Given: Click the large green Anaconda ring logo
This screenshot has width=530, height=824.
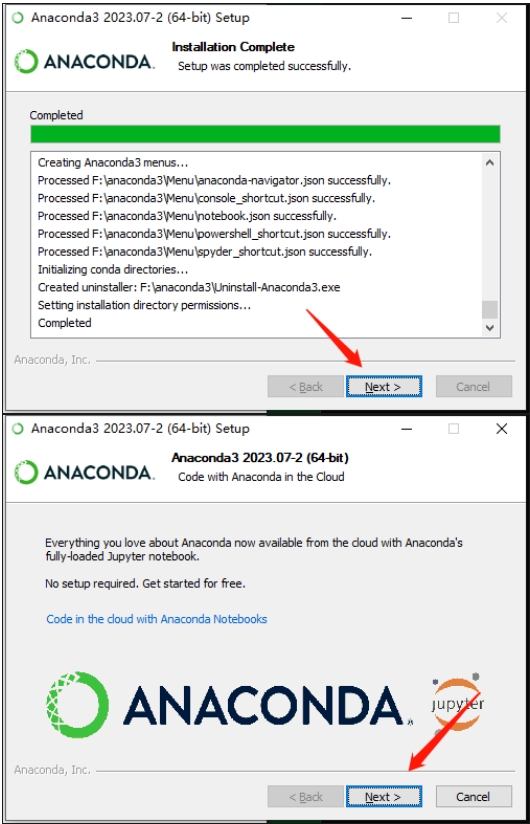Looking at the screenshot, I should (x=78, y=705).
